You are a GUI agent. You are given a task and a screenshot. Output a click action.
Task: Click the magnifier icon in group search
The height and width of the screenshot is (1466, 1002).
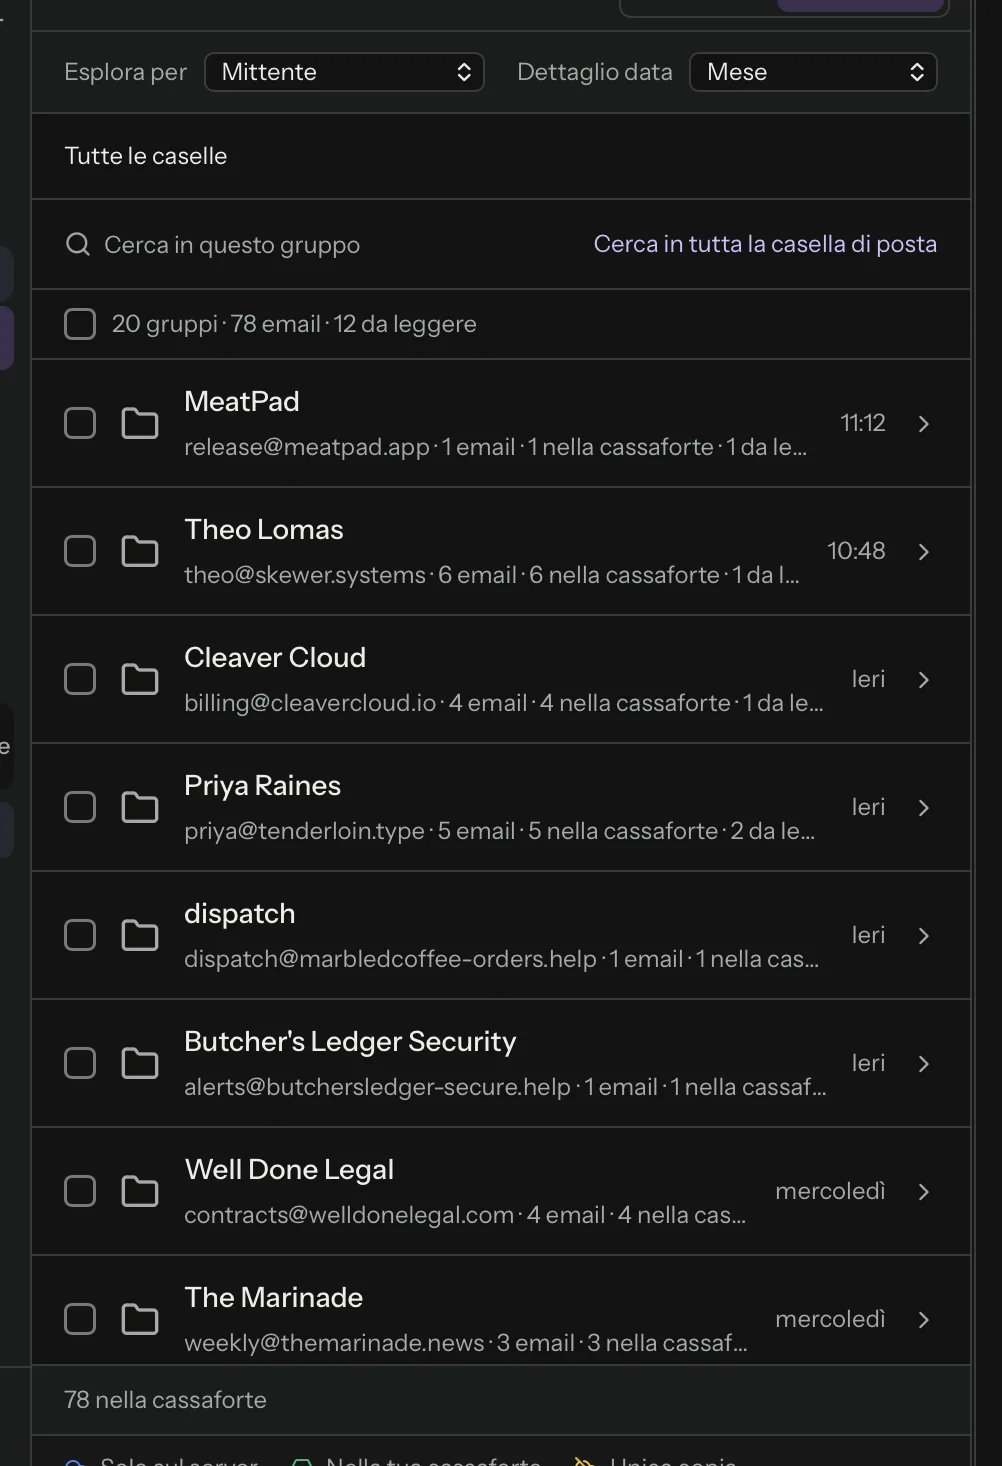pyautogui.click(x=78, y=244)
